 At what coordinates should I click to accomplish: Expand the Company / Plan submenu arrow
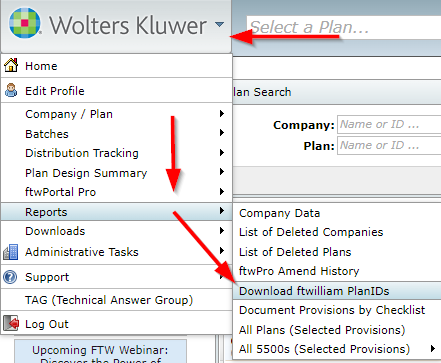[222, 113]
